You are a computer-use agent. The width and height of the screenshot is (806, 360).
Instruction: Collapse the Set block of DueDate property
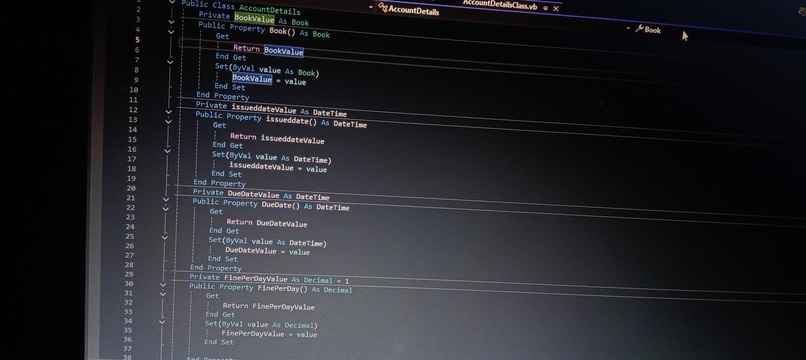point(164,238)
